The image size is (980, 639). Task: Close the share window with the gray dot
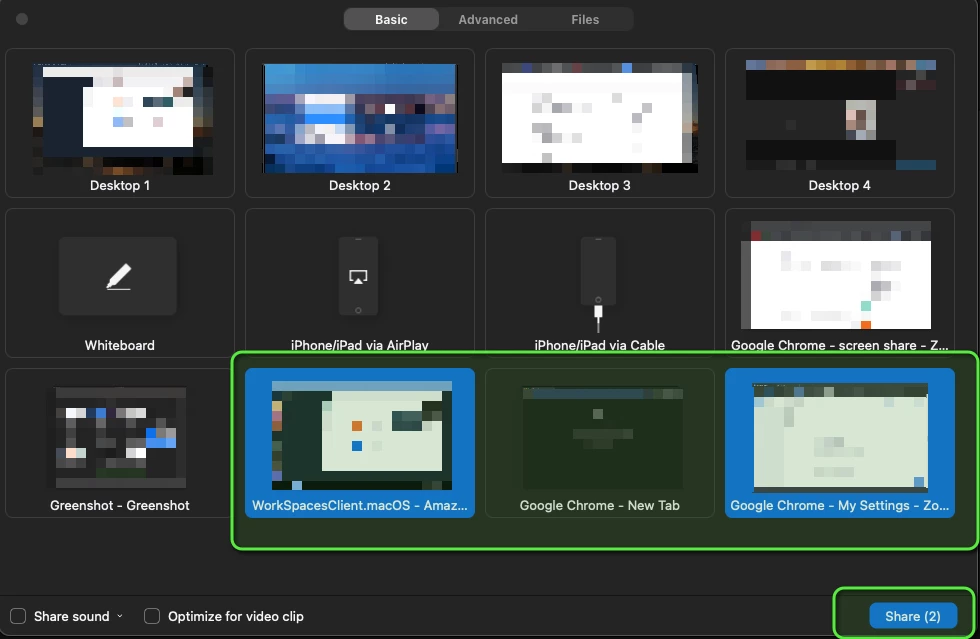pyautogui.click(x=22, y=19)
